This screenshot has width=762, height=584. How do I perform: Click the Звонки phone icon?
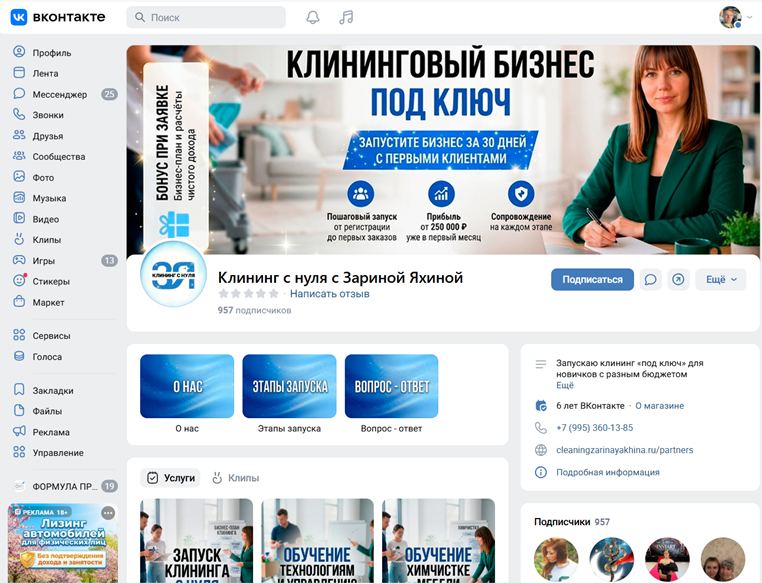tap(19, 115)
